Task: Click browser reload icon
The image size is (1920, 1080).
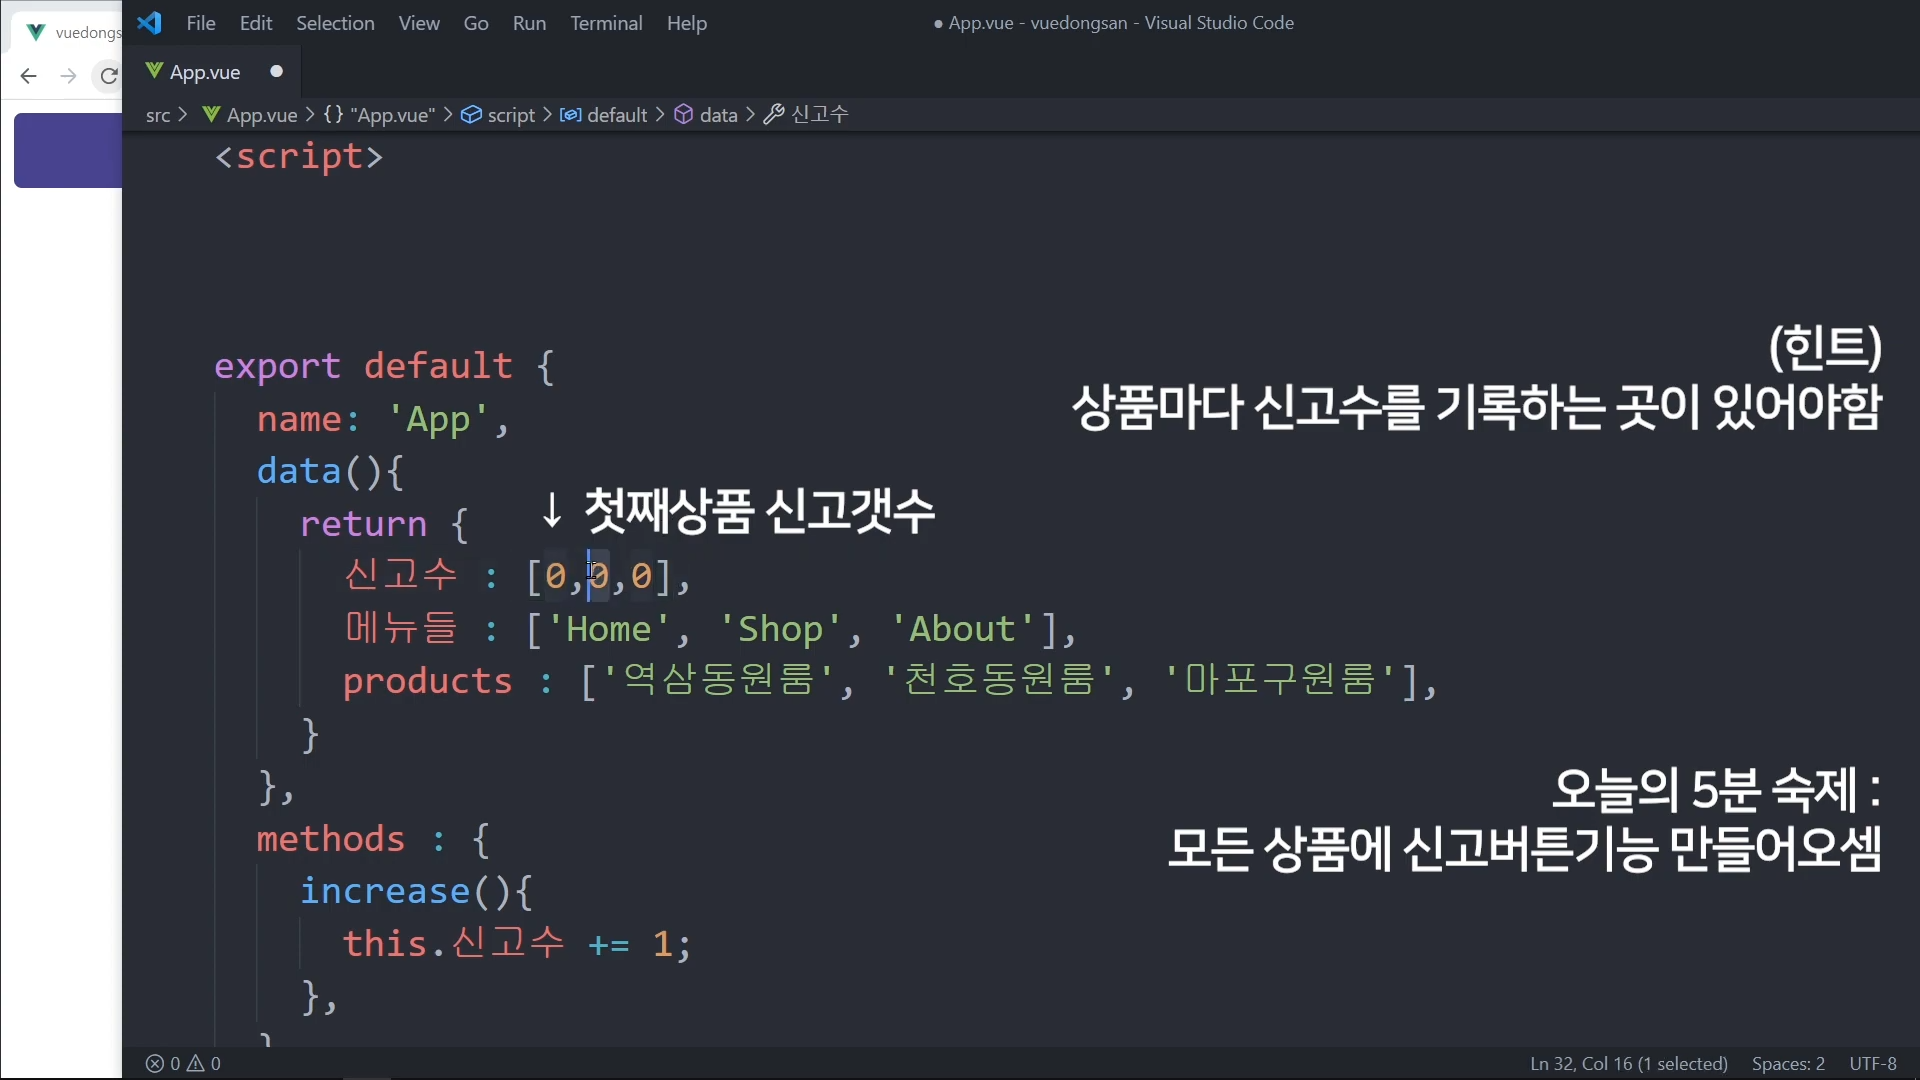Action: (108, 76)
